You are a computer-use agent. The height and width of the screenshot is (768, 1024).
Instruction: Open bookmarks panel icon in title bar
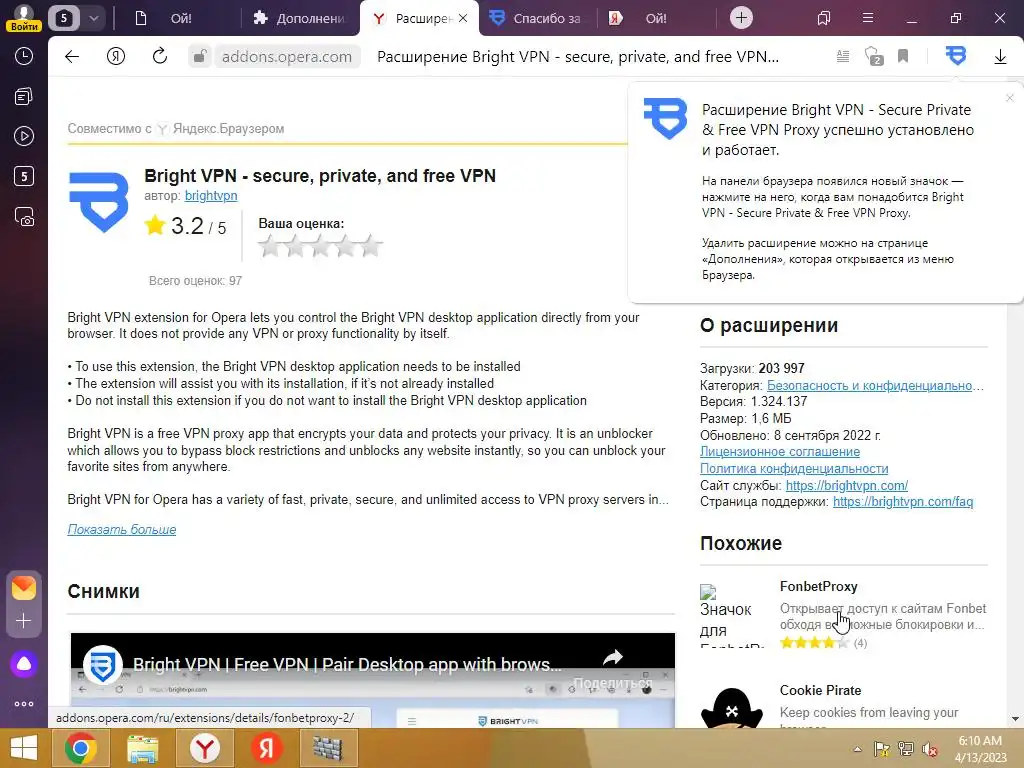824,18
